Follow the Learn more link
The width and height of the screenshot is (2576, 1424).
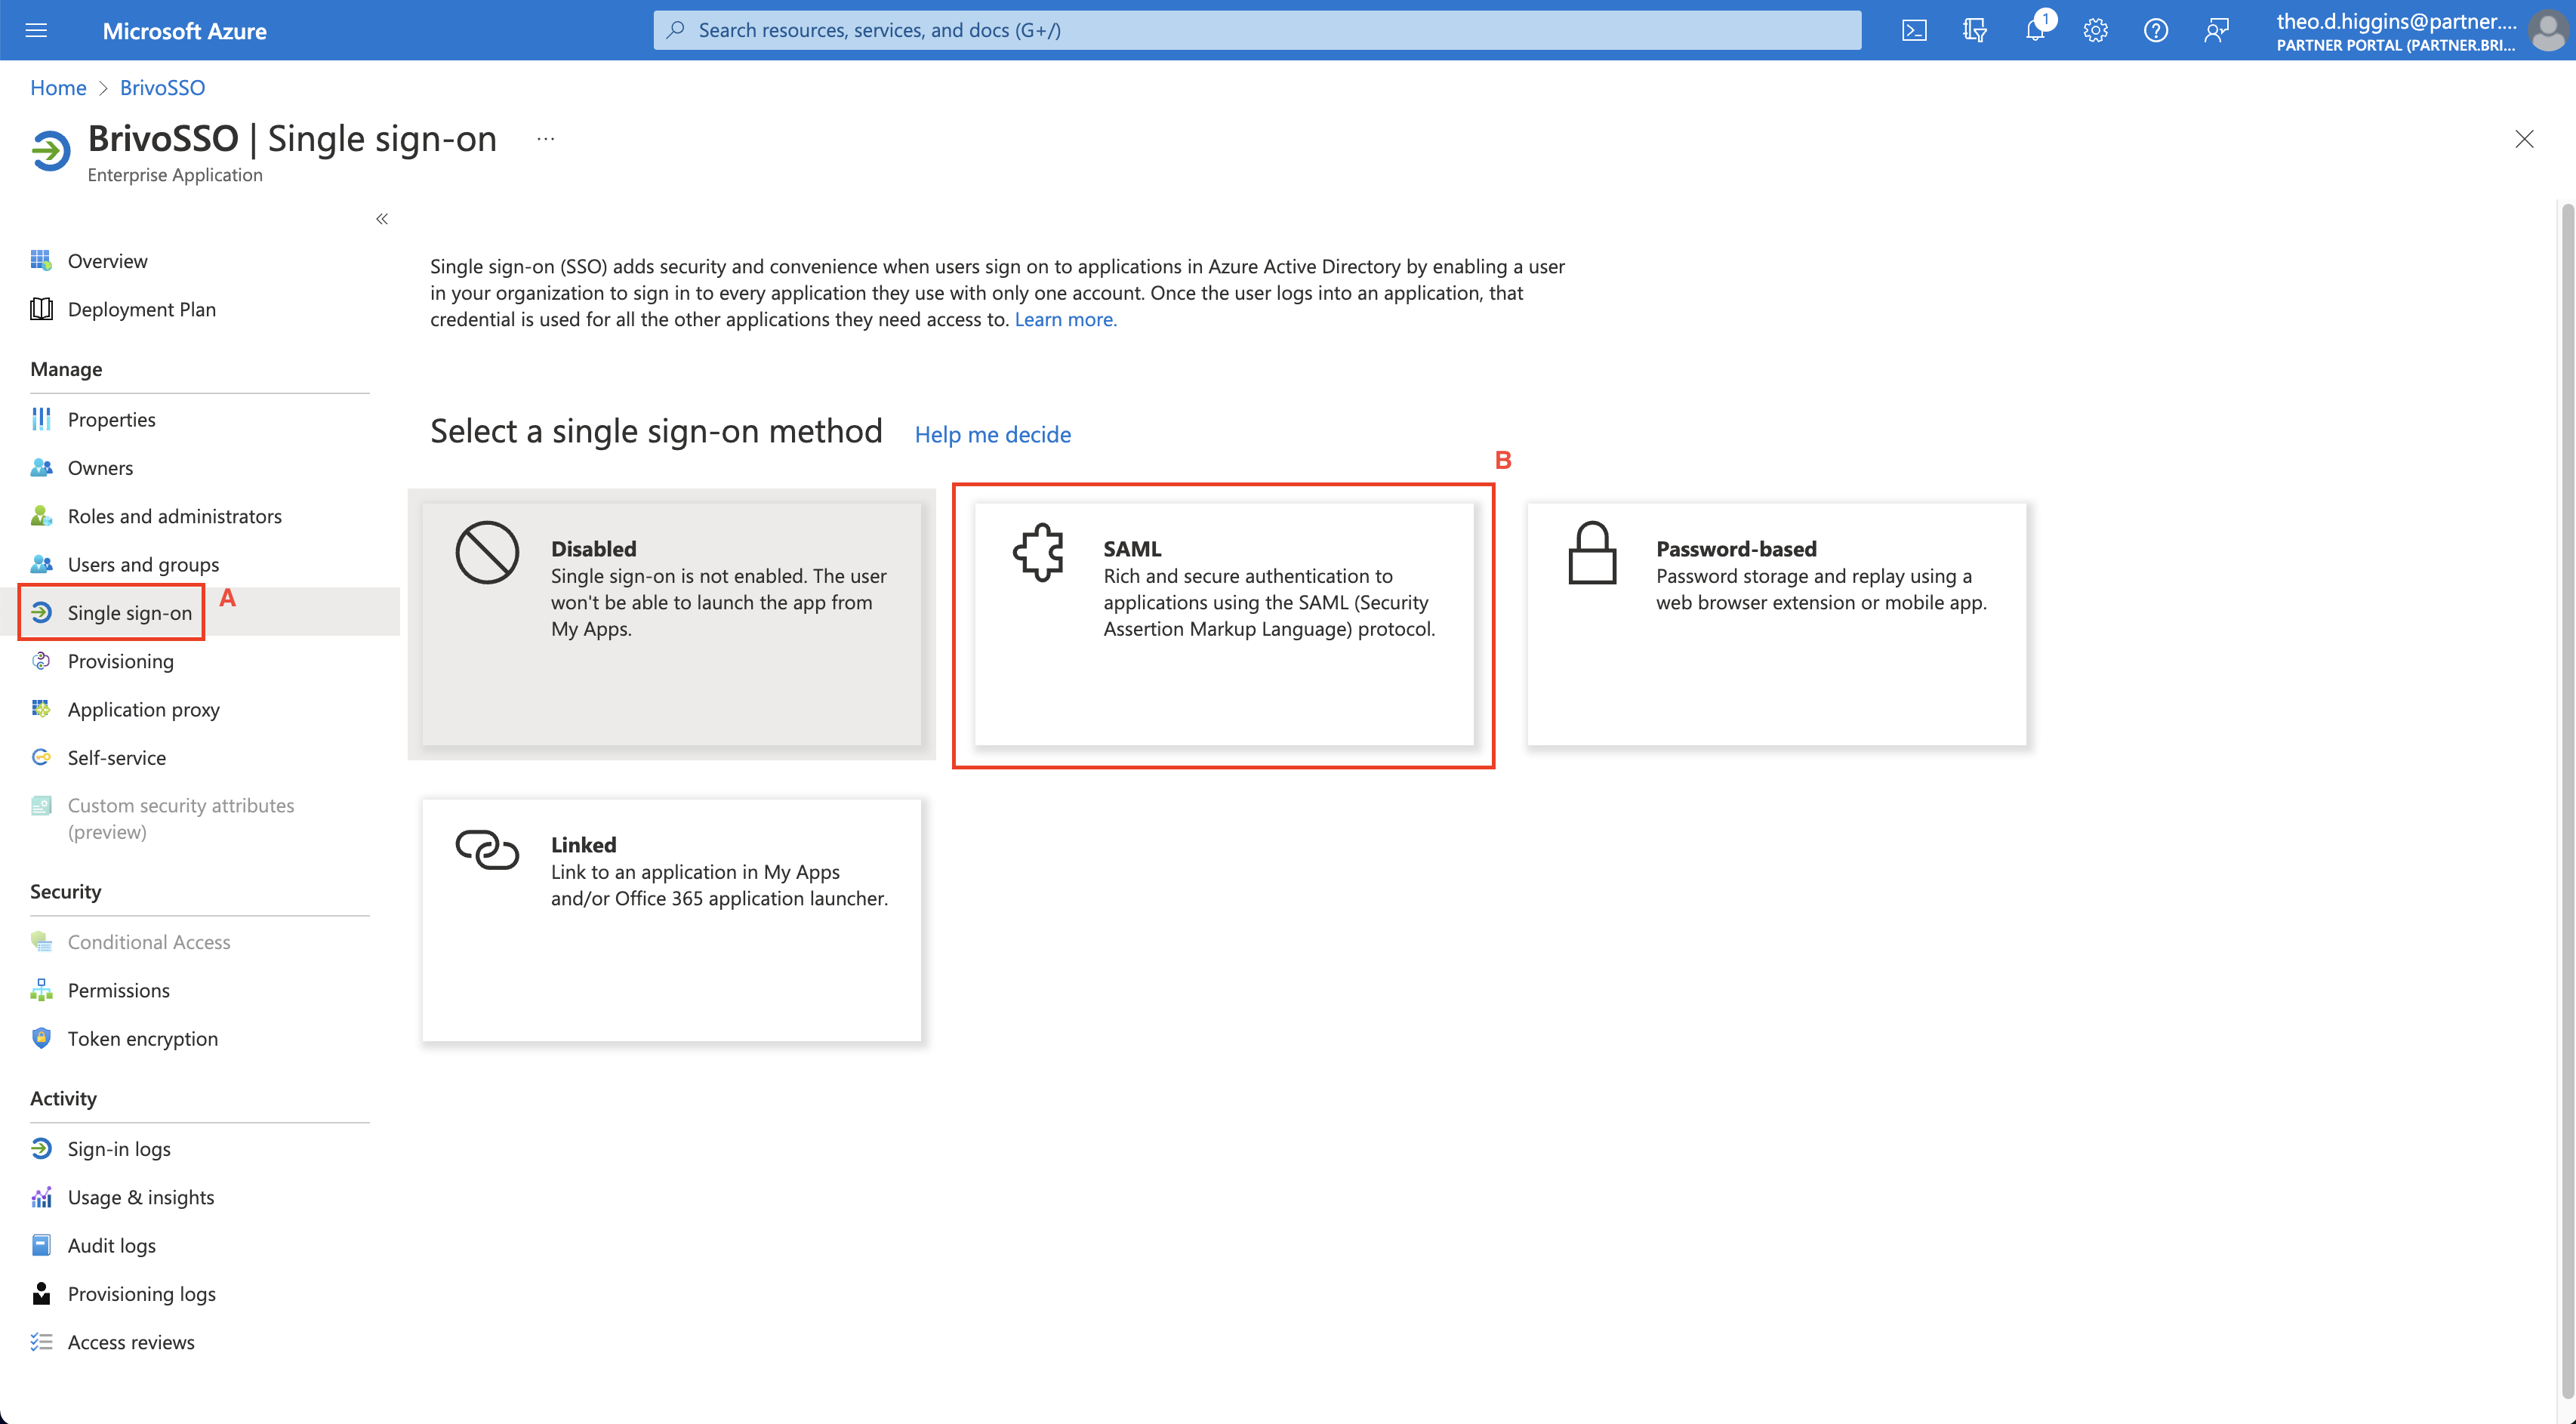point(1065,319)
